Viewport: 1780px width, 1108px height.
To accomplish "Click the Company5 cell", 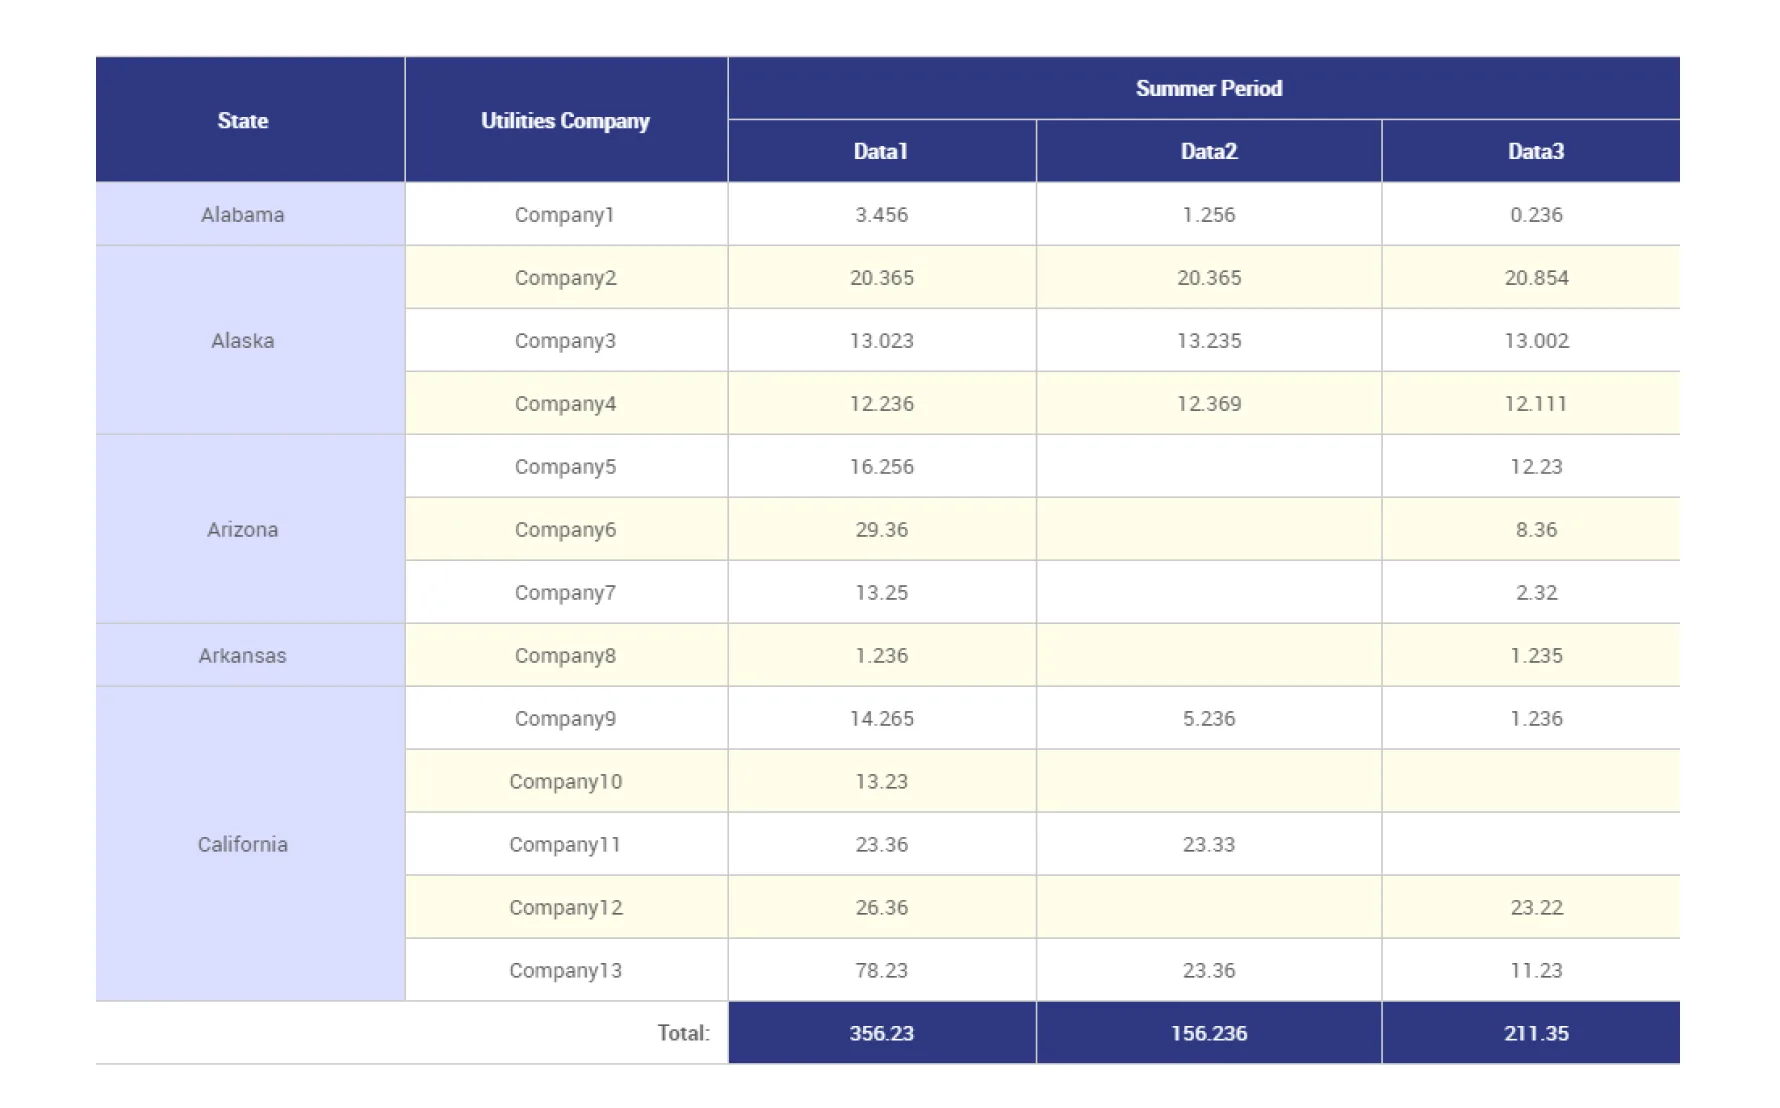I will (566, 466).
